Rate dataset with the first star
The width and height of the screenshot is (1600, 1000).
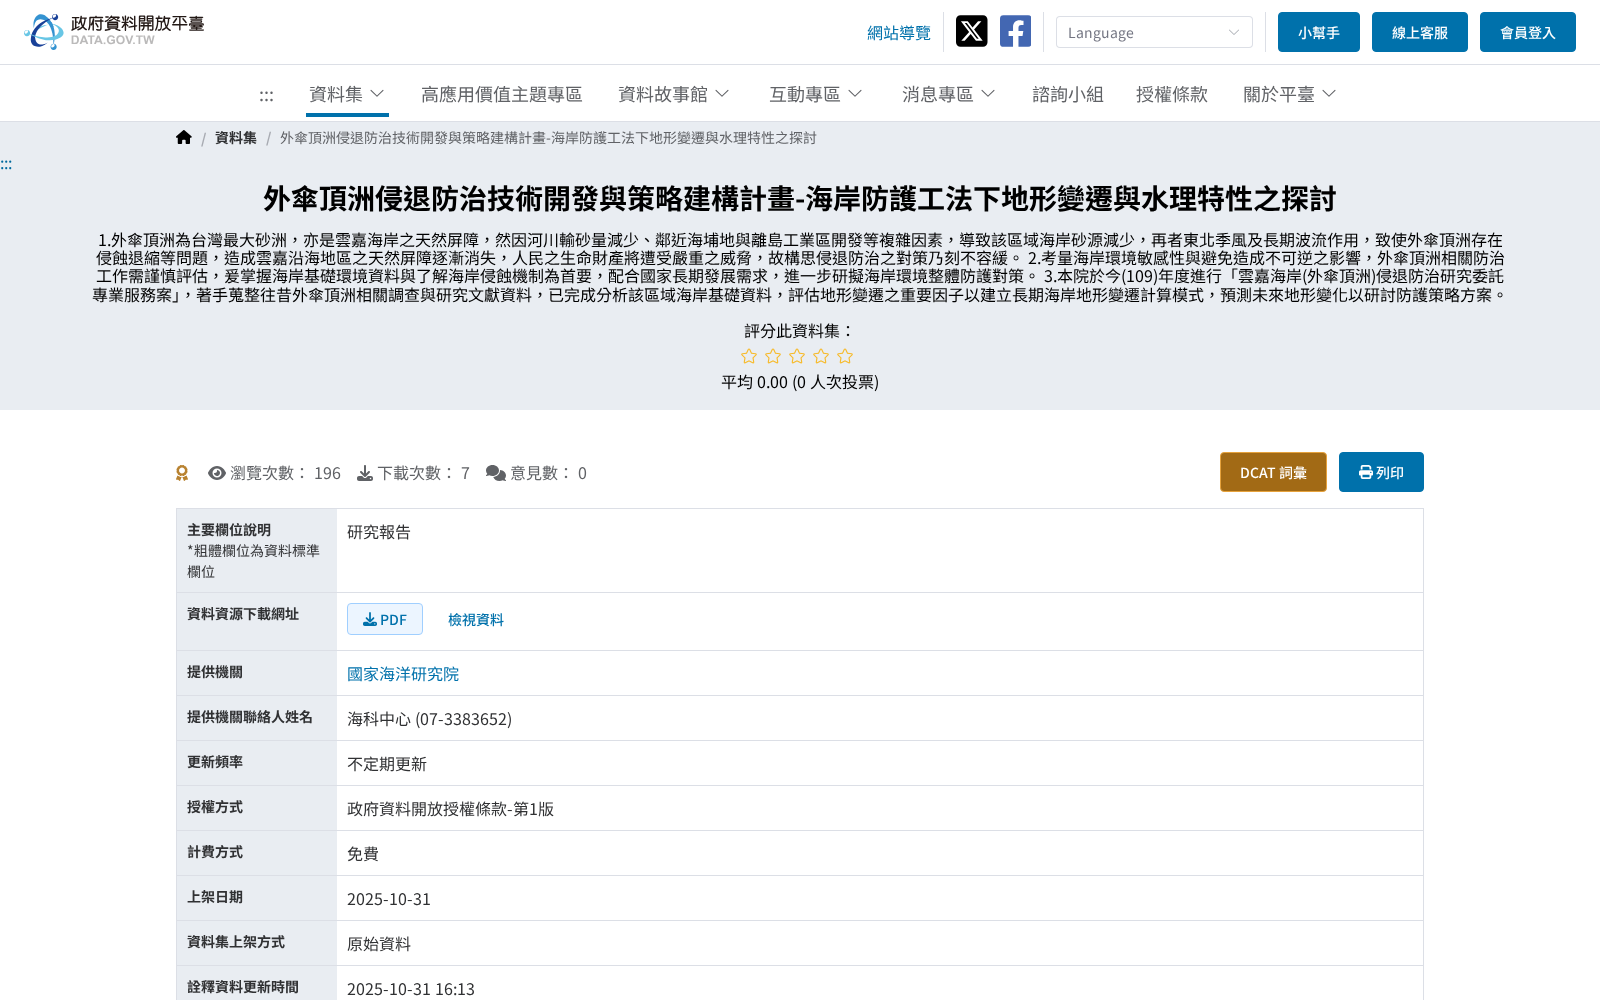[x=749, y=356]
